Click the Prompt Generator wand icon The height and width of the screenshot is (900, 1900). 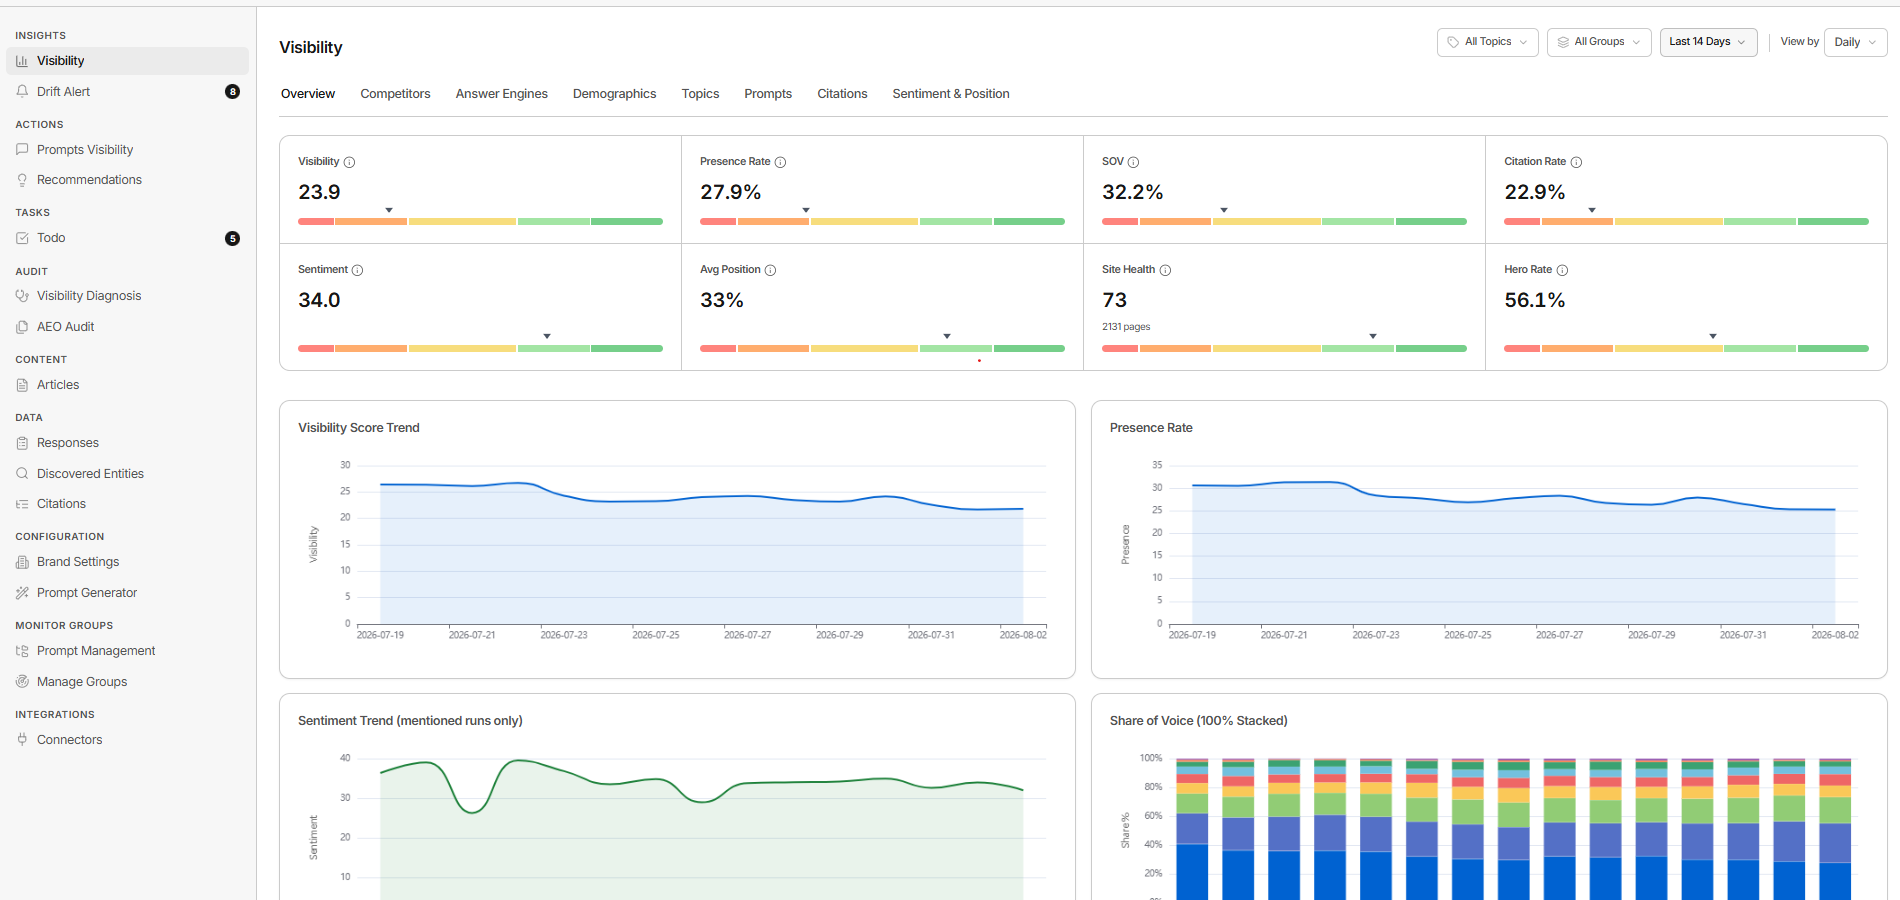22,593
